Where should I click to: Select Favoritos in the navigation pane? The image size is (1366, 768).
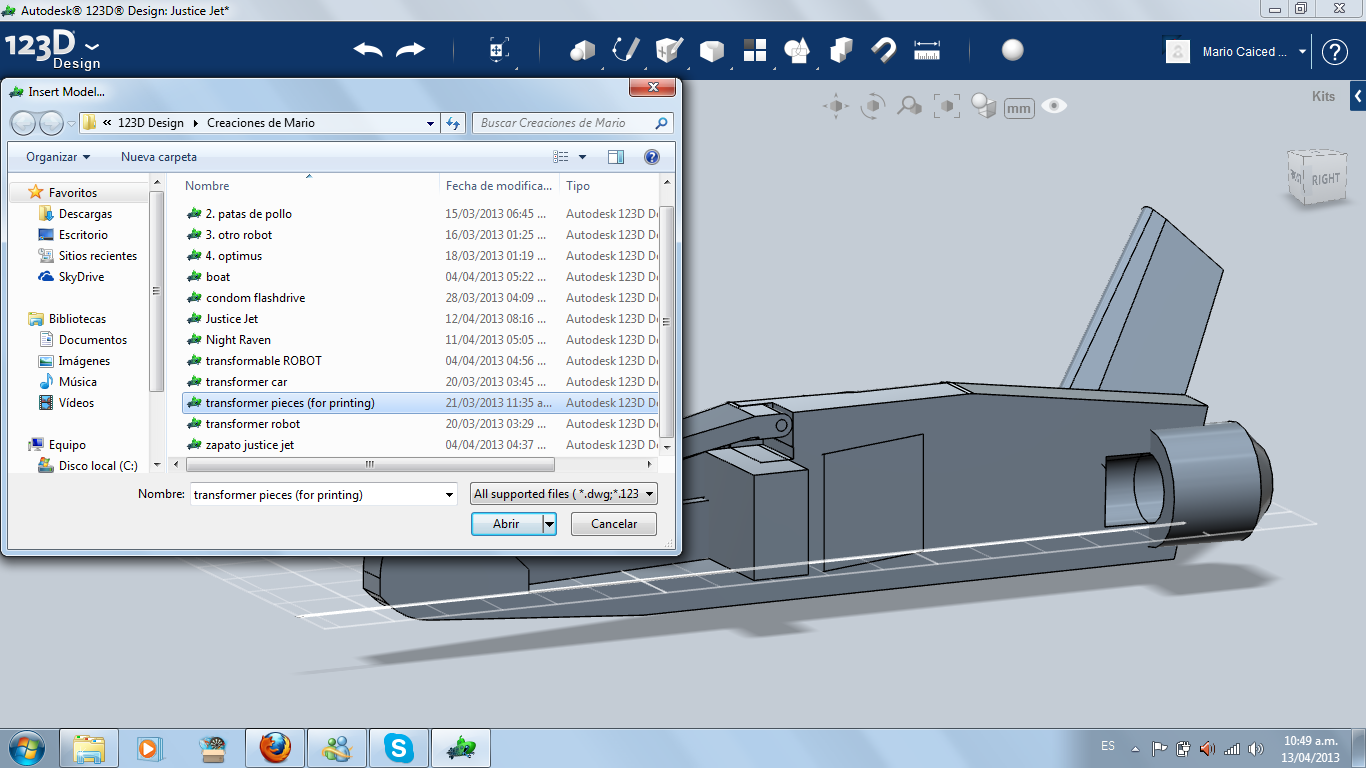point(73,192)
